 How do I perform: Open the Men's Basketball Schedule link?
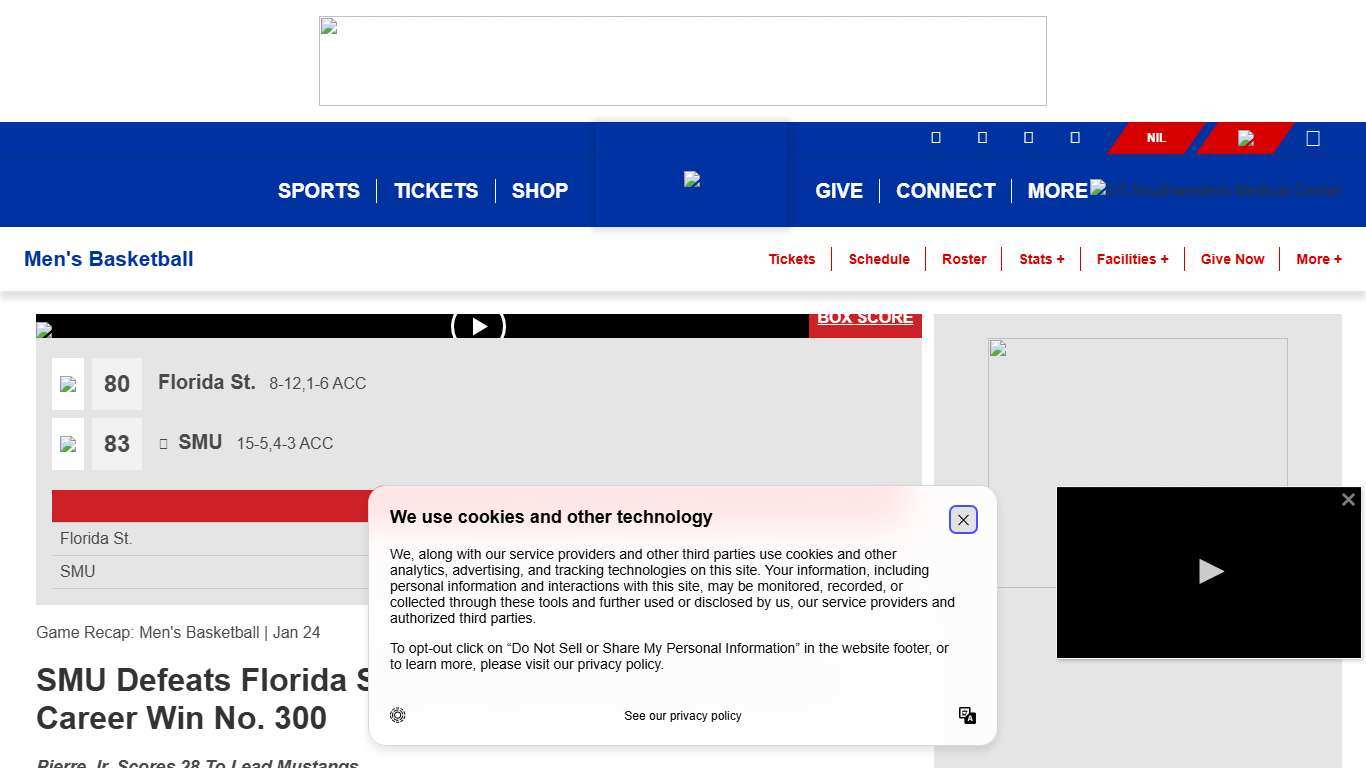879,259
